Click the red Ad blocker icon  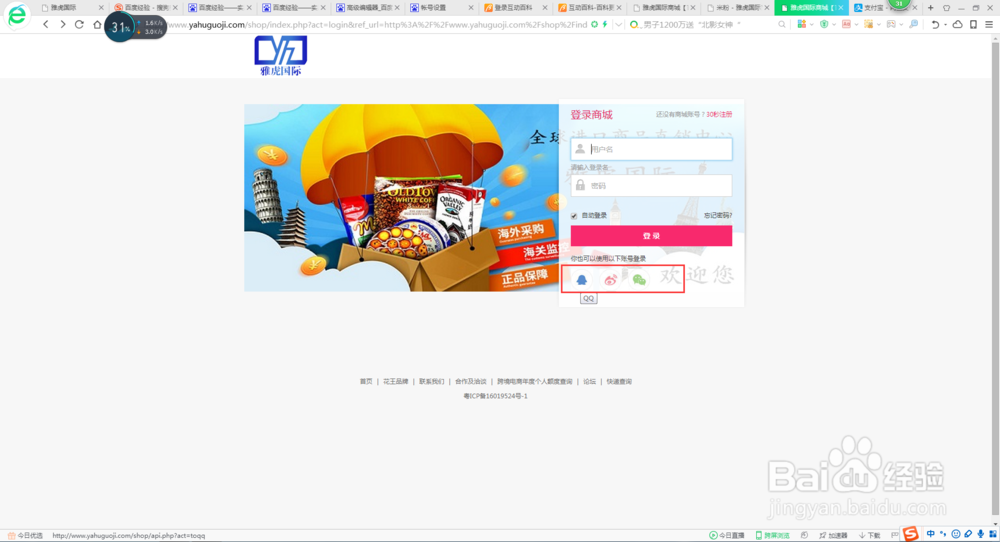click(x=846, y=24)
